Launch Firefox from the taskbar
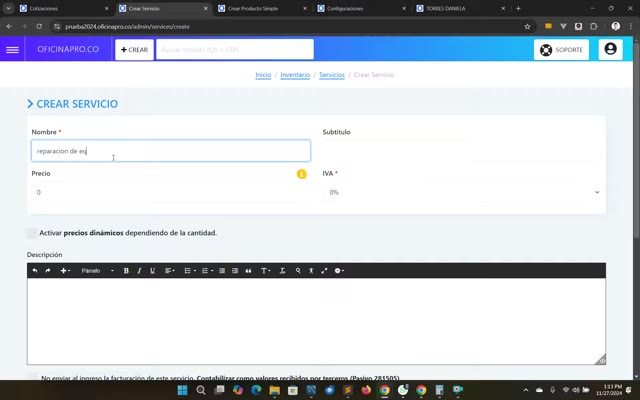This screenshot has height=400, width=640. [x=366, y=390]
